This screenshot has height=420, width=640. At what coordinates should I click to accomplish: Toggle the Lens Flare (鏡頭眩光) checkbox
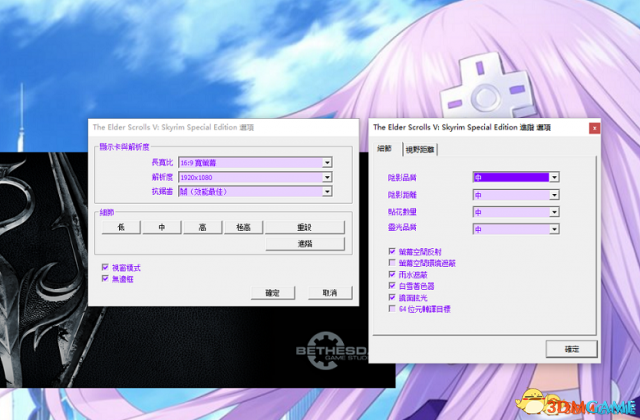[x=392, y=298]
